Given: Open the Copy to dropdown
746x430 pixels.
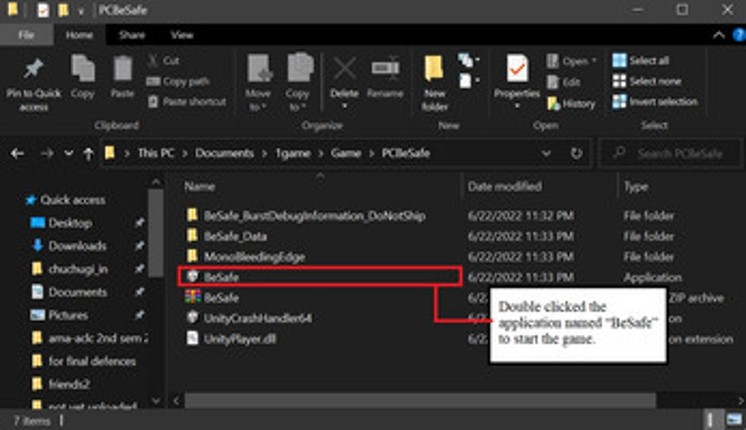Looking at the screenshot, I should (298, 78).
